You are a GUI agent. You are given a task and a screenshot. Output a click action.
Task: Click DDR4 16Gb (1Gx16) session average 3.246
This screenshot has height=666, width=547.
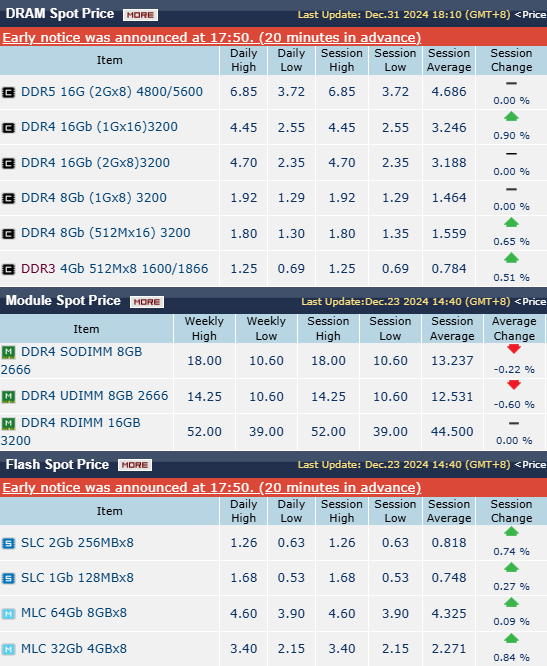[x=449, y=128]
